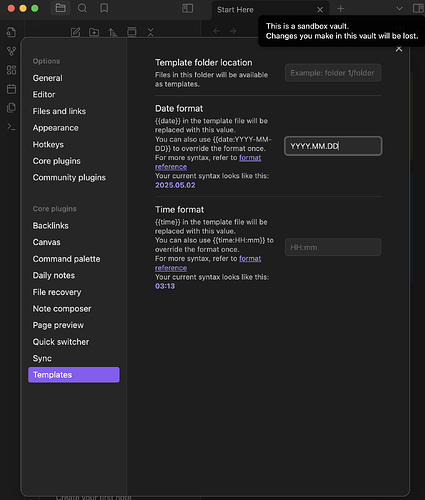Select Appearance in settings options
Viewport: 425px width, 500px height.
(x=56, y=128)
